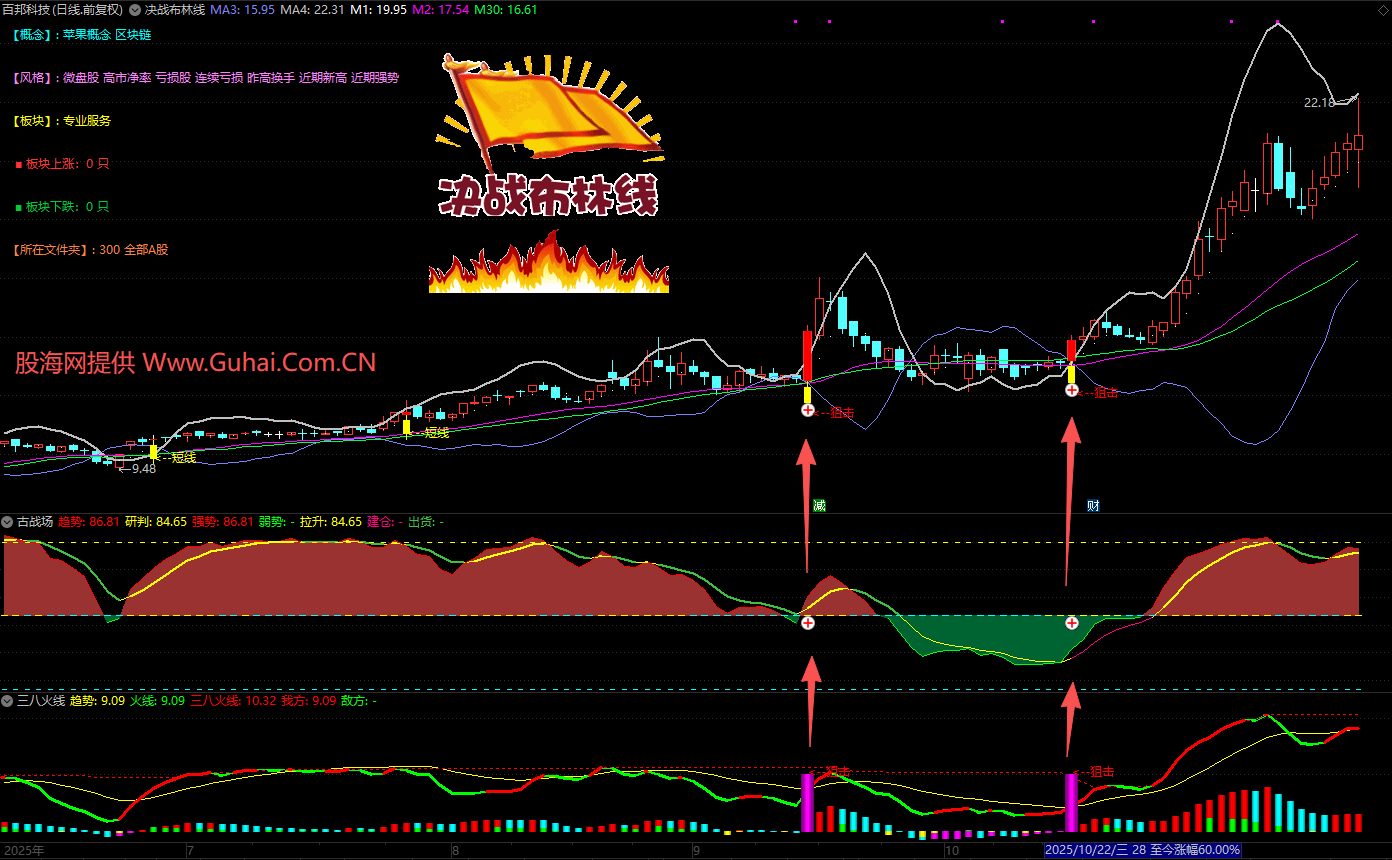Expand the 三八火线 indicator panel menu
Viewport: 1392px width, 860px height.
8,701
